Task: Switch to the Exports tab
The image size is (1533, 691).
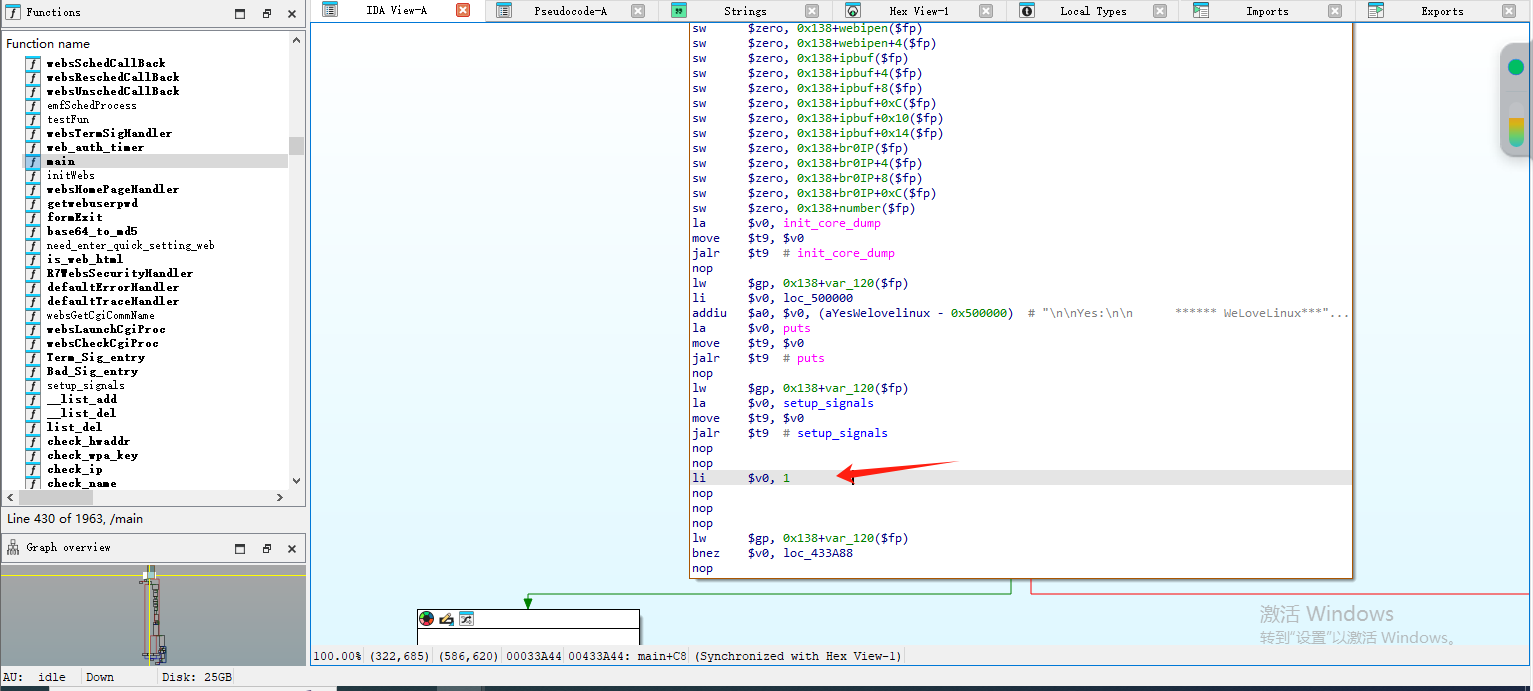Action: [x=1442, y=11]
